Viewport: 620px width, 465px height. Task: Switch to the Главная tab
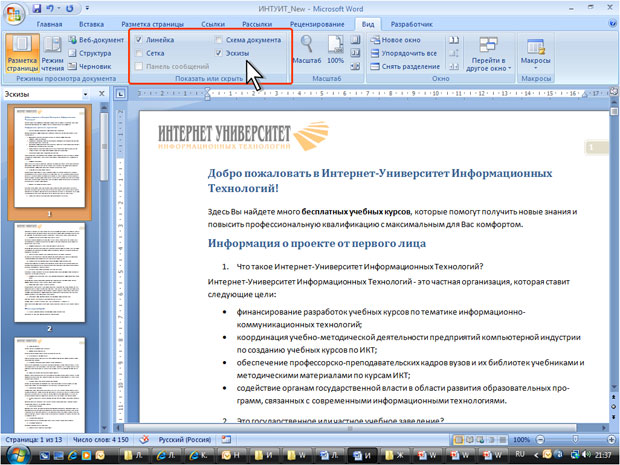coord(49,24)
